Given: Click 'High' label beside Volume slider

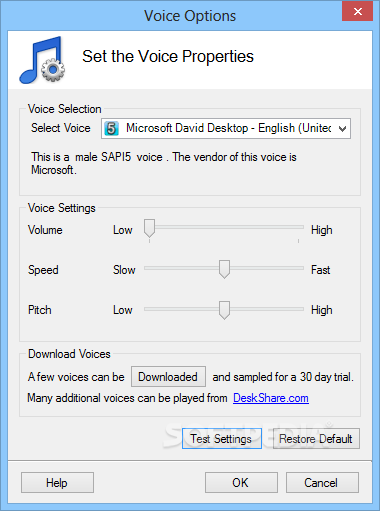Looking at the screenshot, I should pyautogui.click(x=322, y=230).
